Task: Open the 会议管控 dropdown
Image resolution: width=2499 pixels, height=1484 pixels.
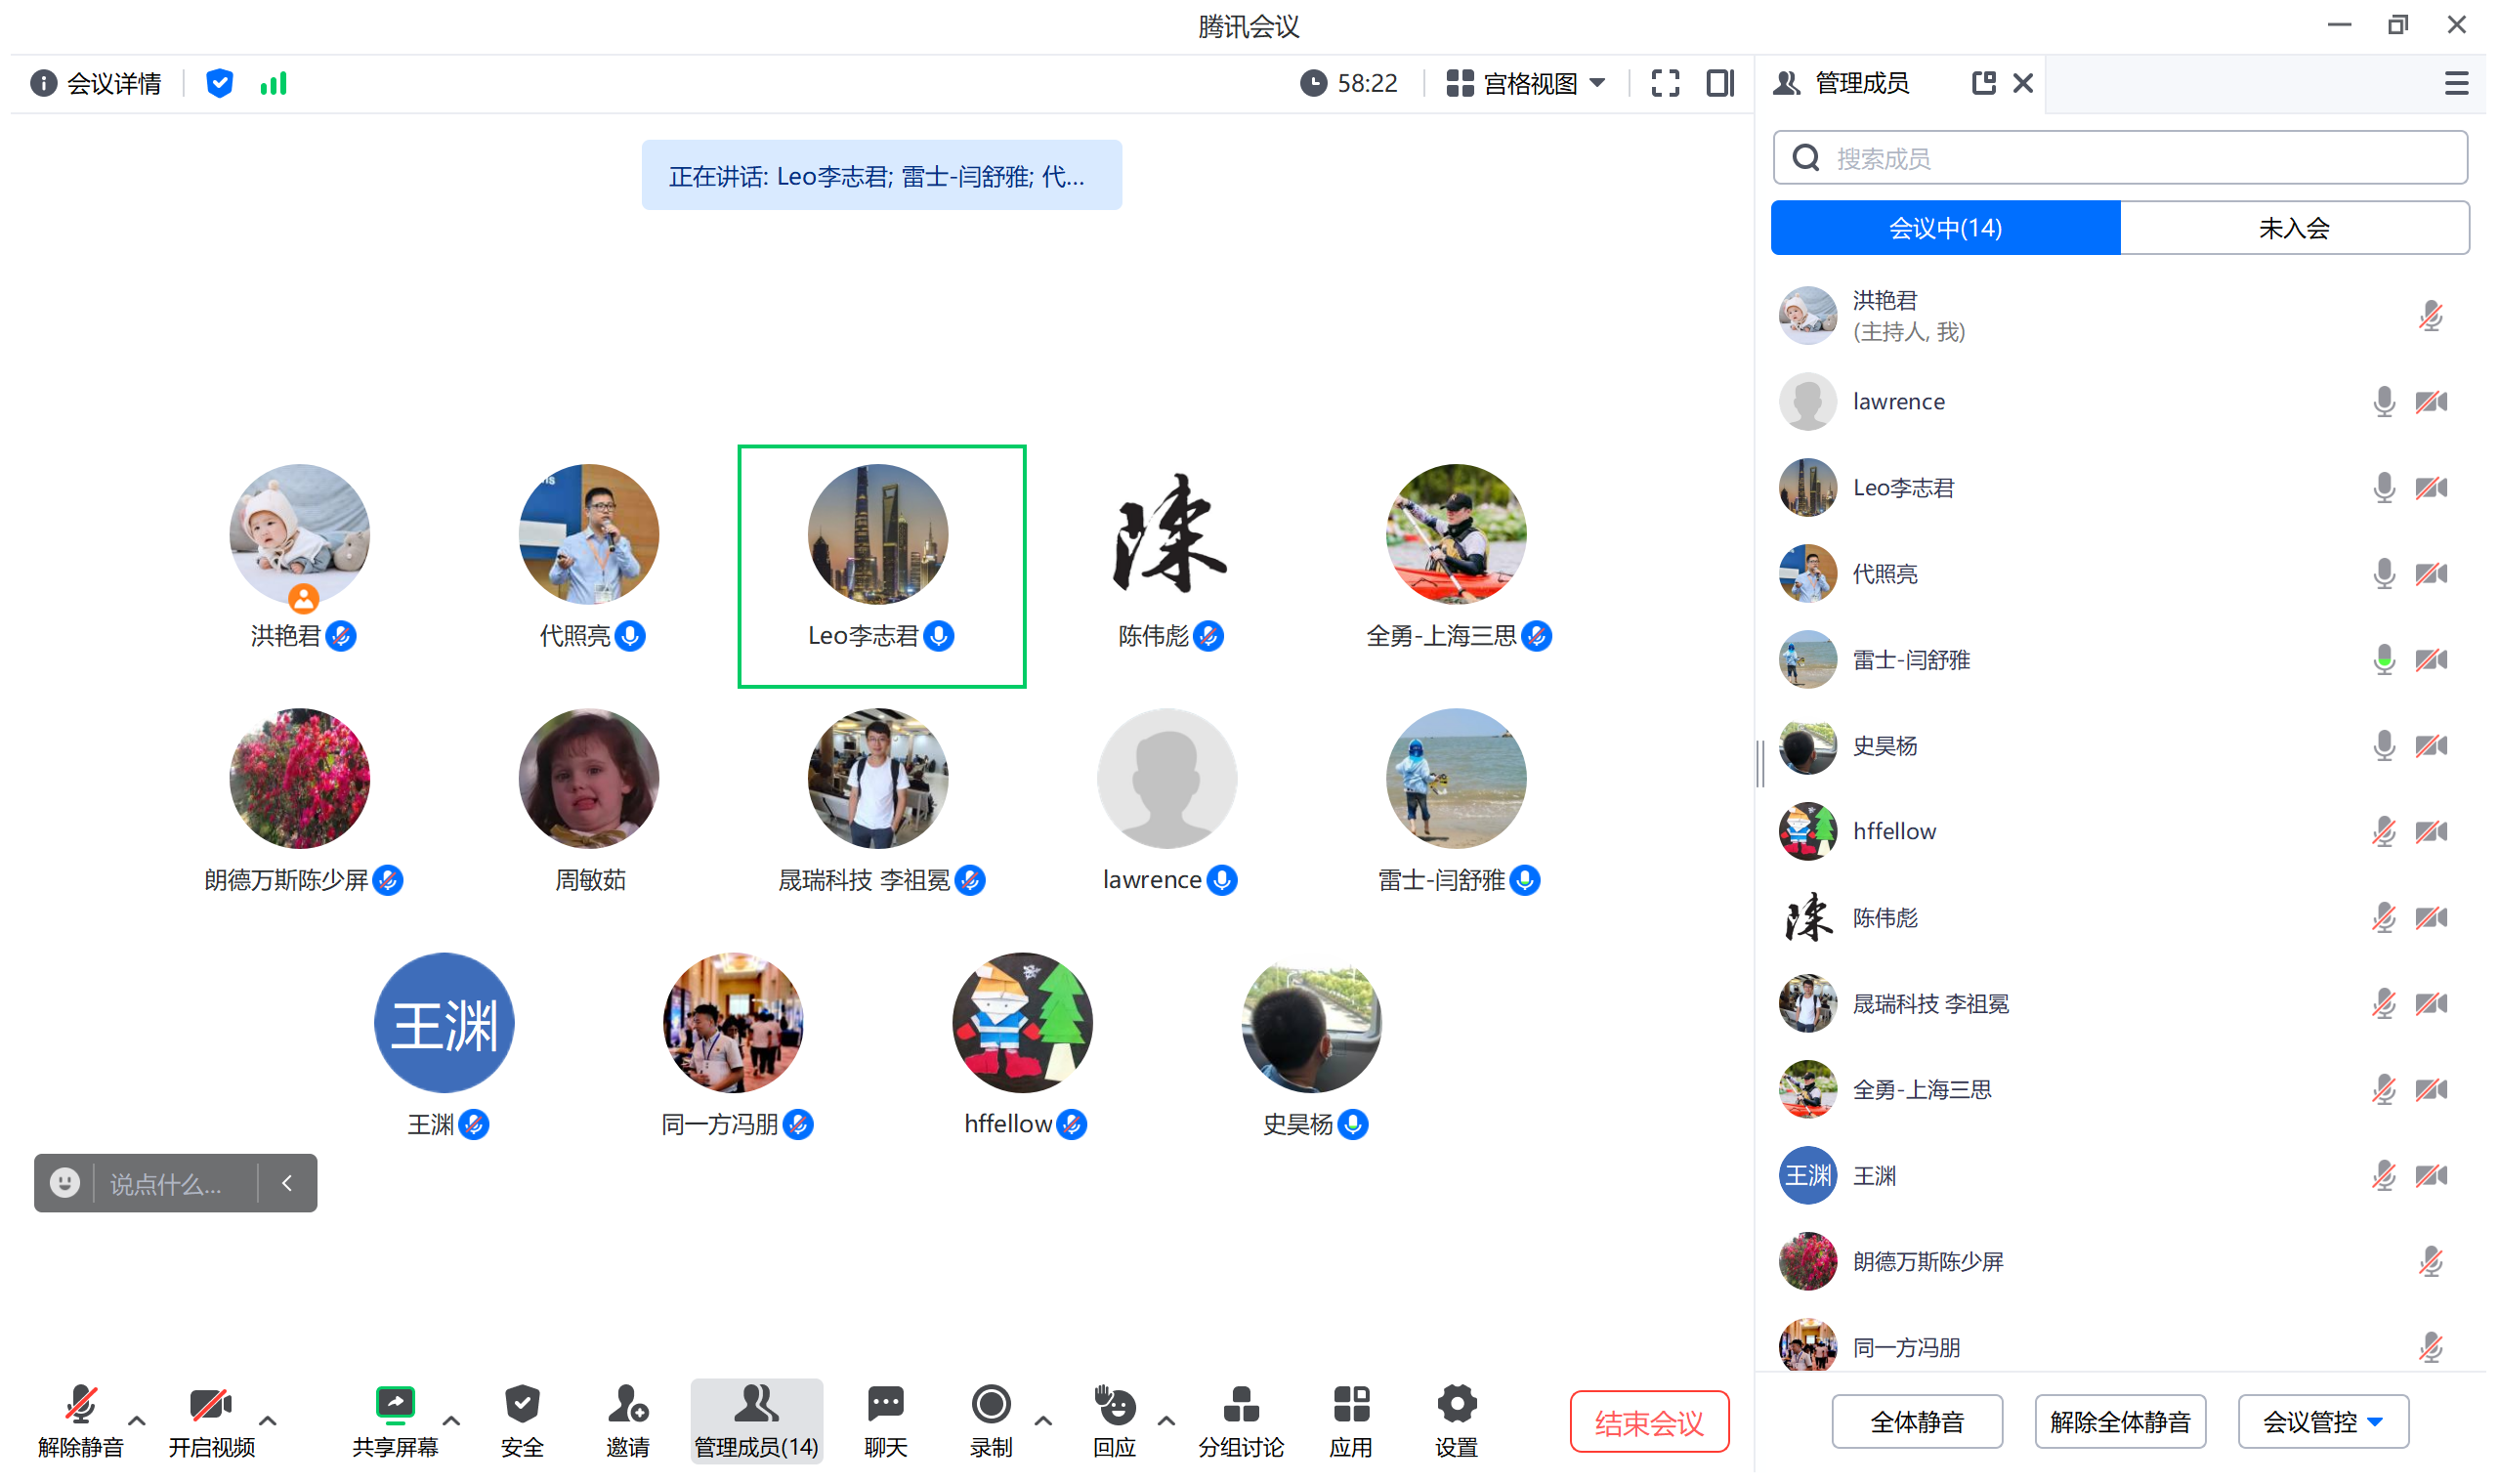Action: coord(2322,1422)
